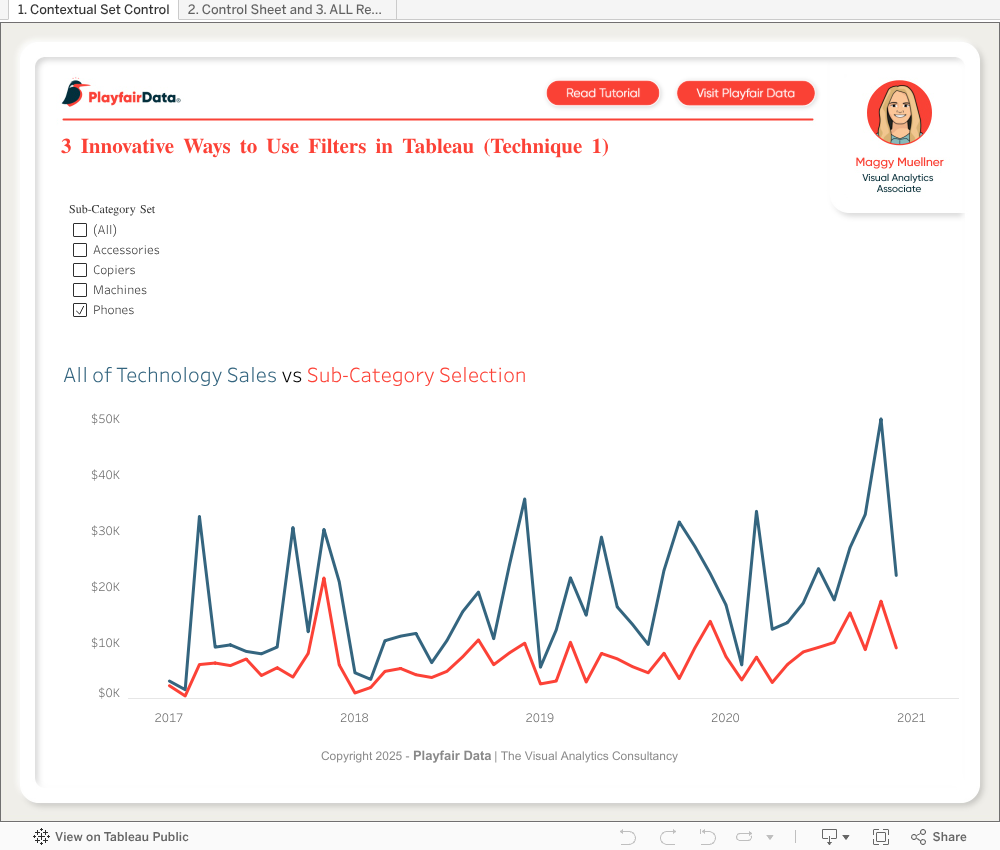This screenshot has height=850, width=1000.
Task: Click the revert icon in bottom toolbar
Action: pos(707,837)
